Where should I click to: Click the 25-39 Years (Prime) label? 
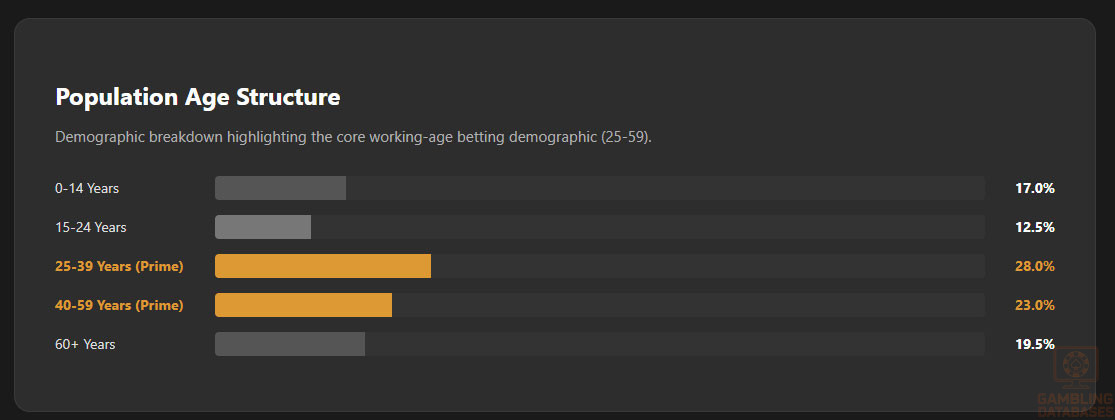(x=119, y=266)
